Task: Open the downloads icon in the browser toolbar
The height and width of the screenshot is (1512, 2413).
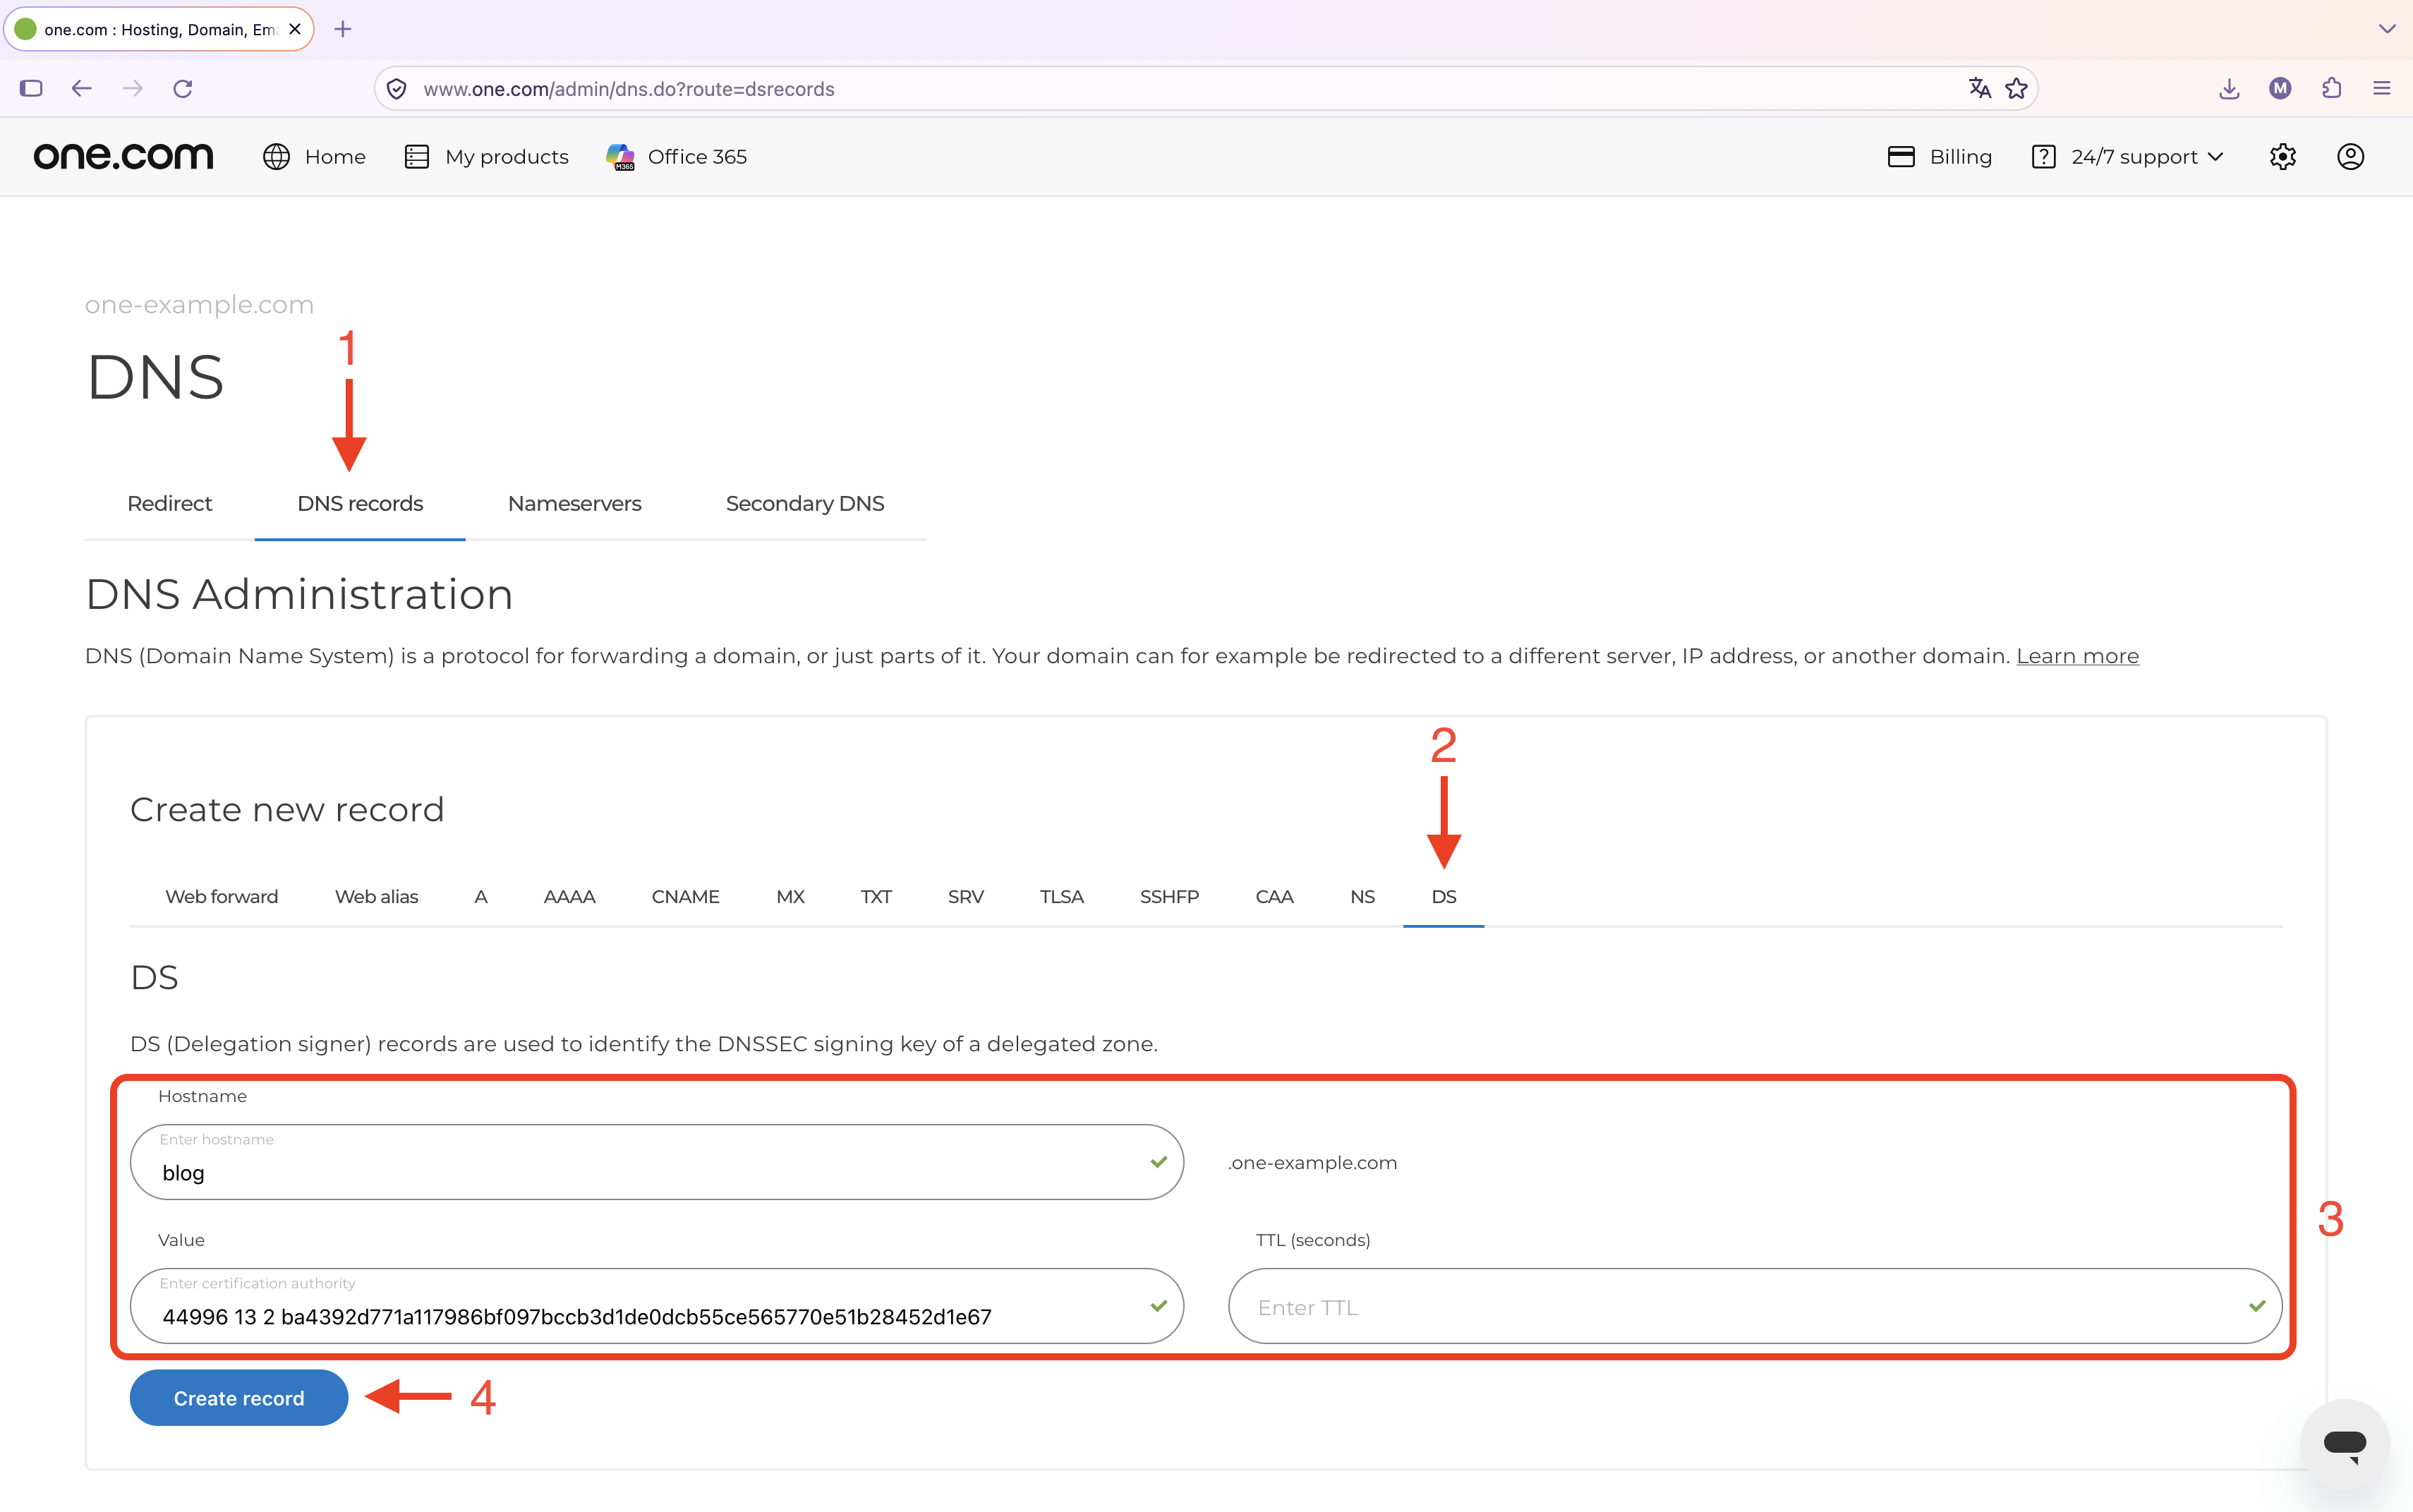Action: click(2229, 88)
